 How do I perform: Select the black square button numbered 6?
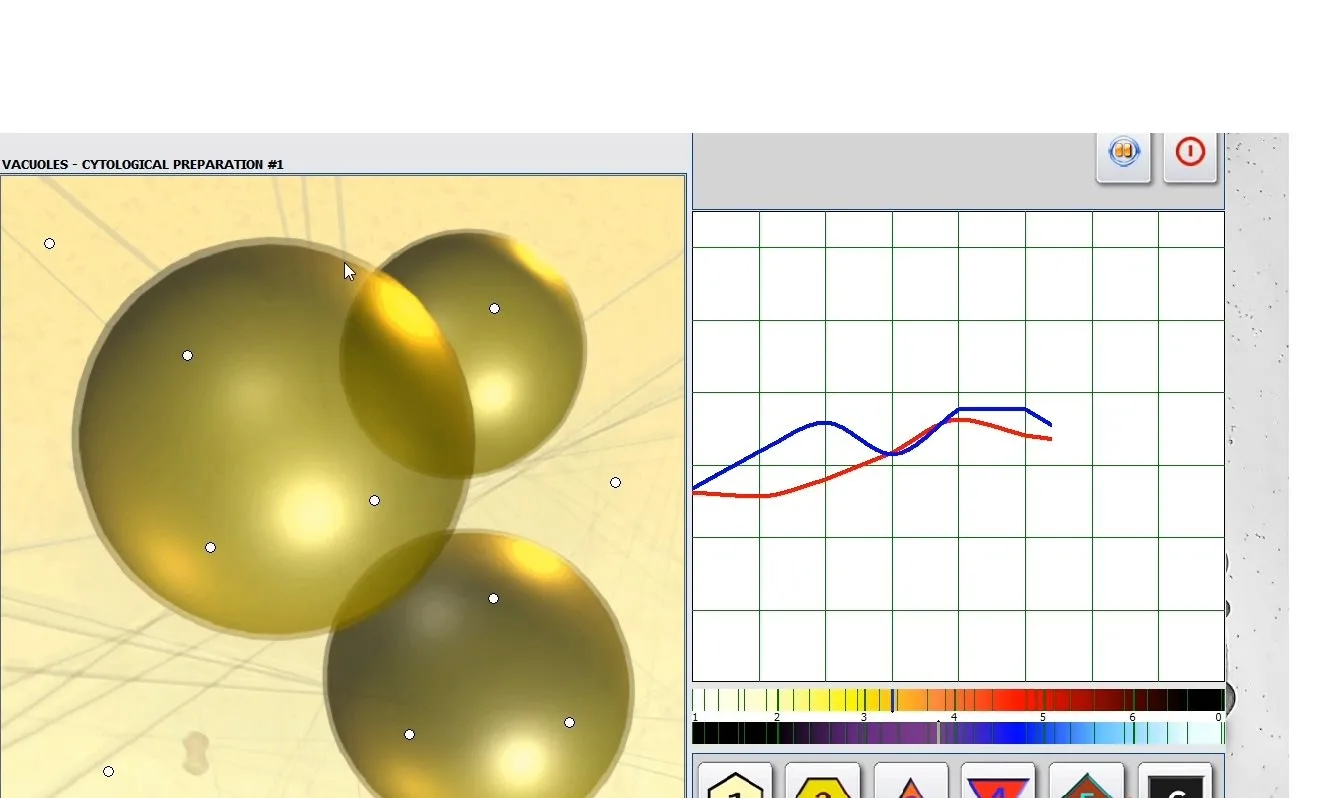coord(1175,781)
